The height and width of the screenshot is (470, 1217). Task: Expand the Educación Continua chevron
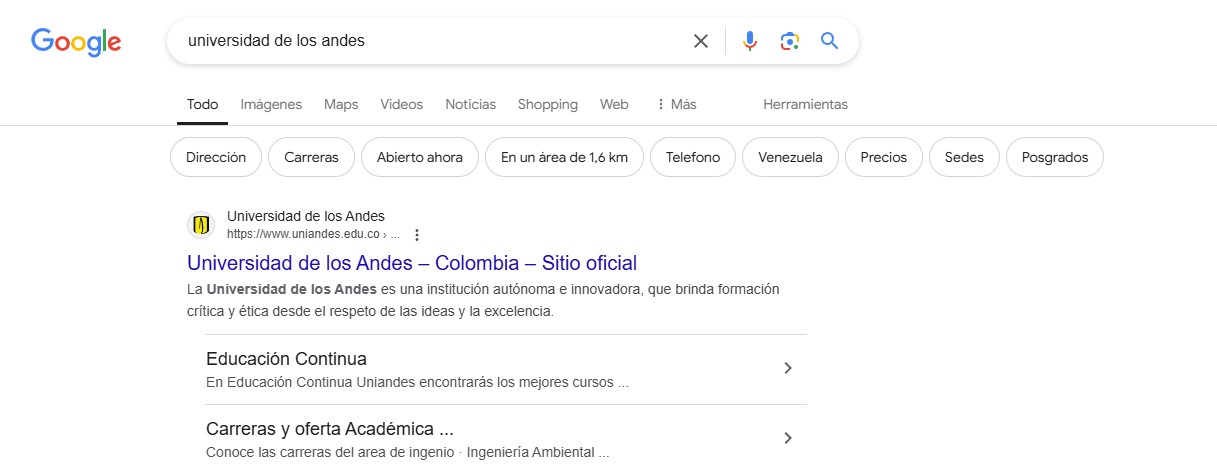click(788, 368)
